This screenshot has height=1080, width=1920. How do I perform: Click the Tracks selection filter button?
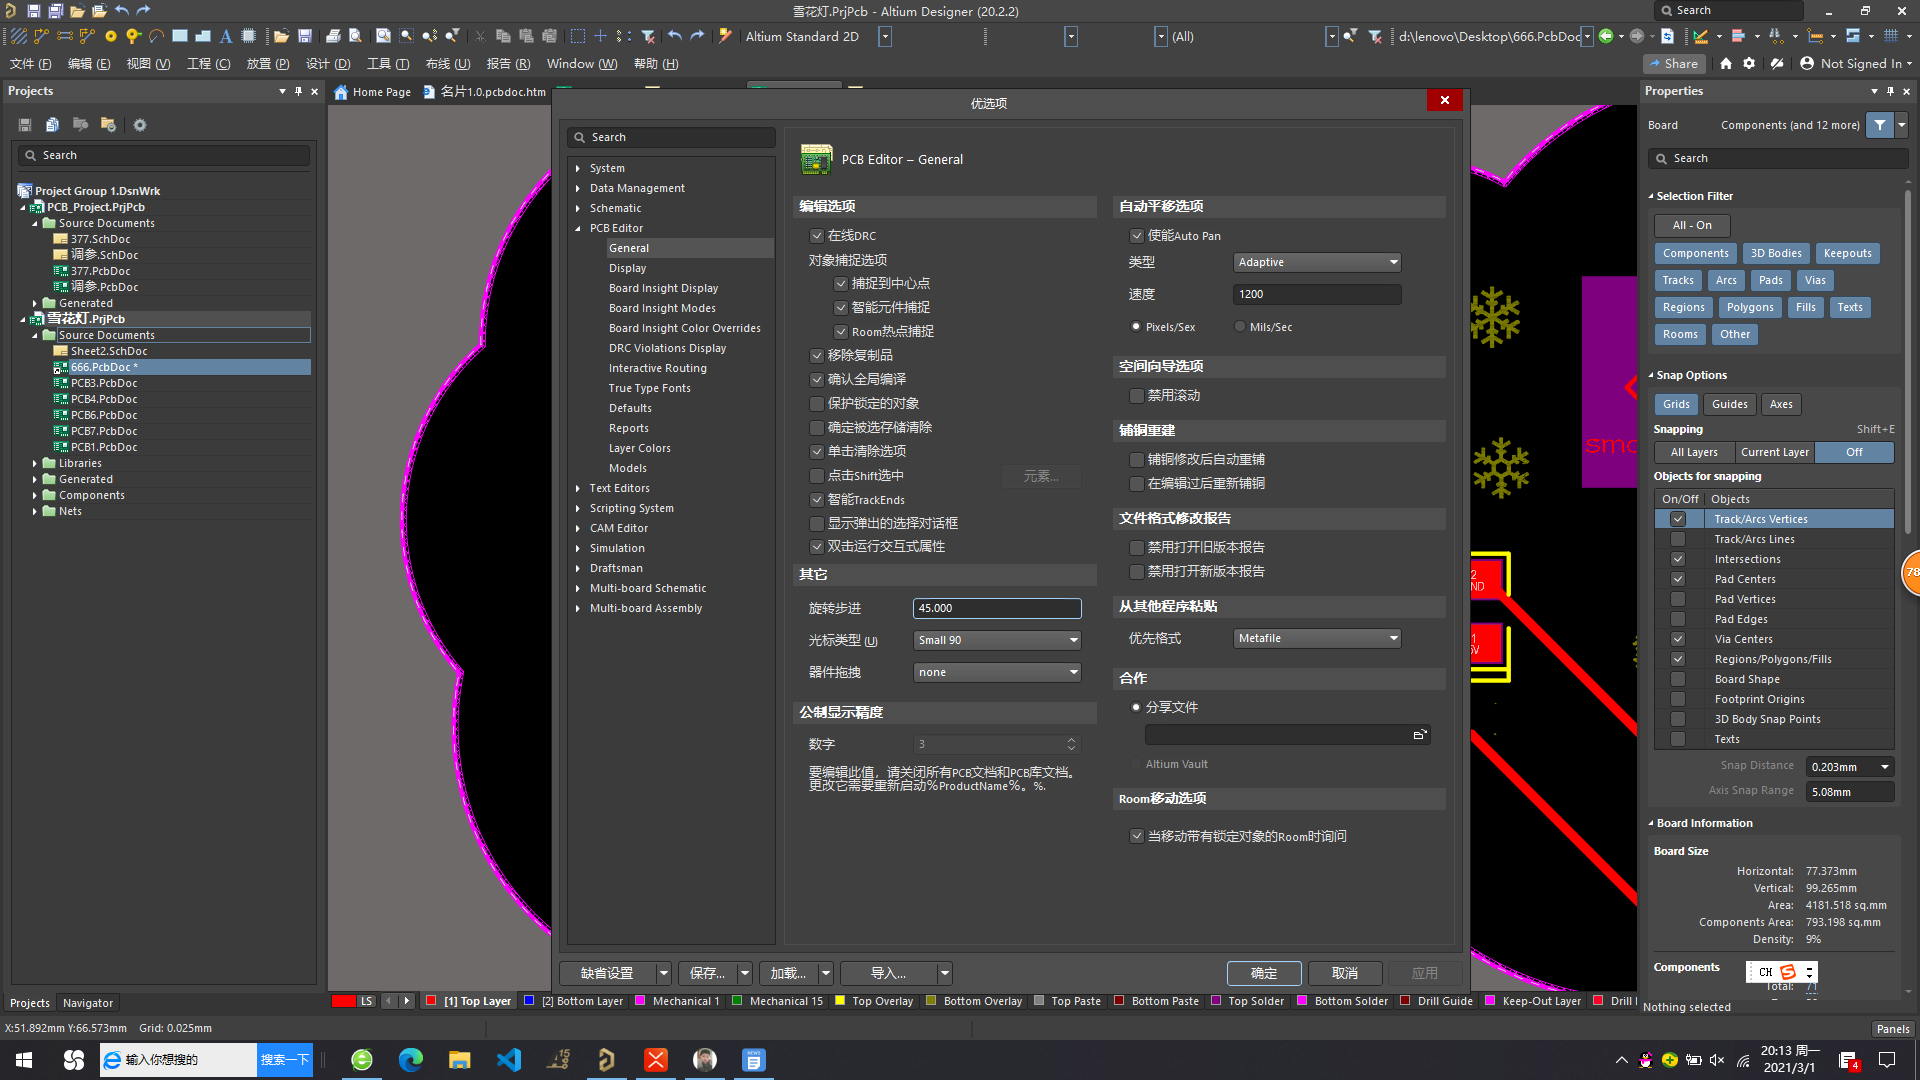1677,280
